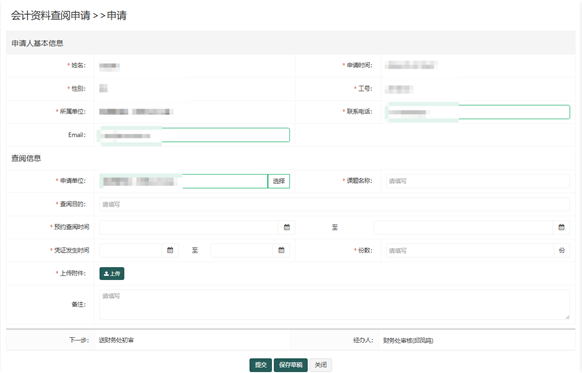
Task: Open calendar for 预约查阅时间 end date
Action: (x=561, y=227)
